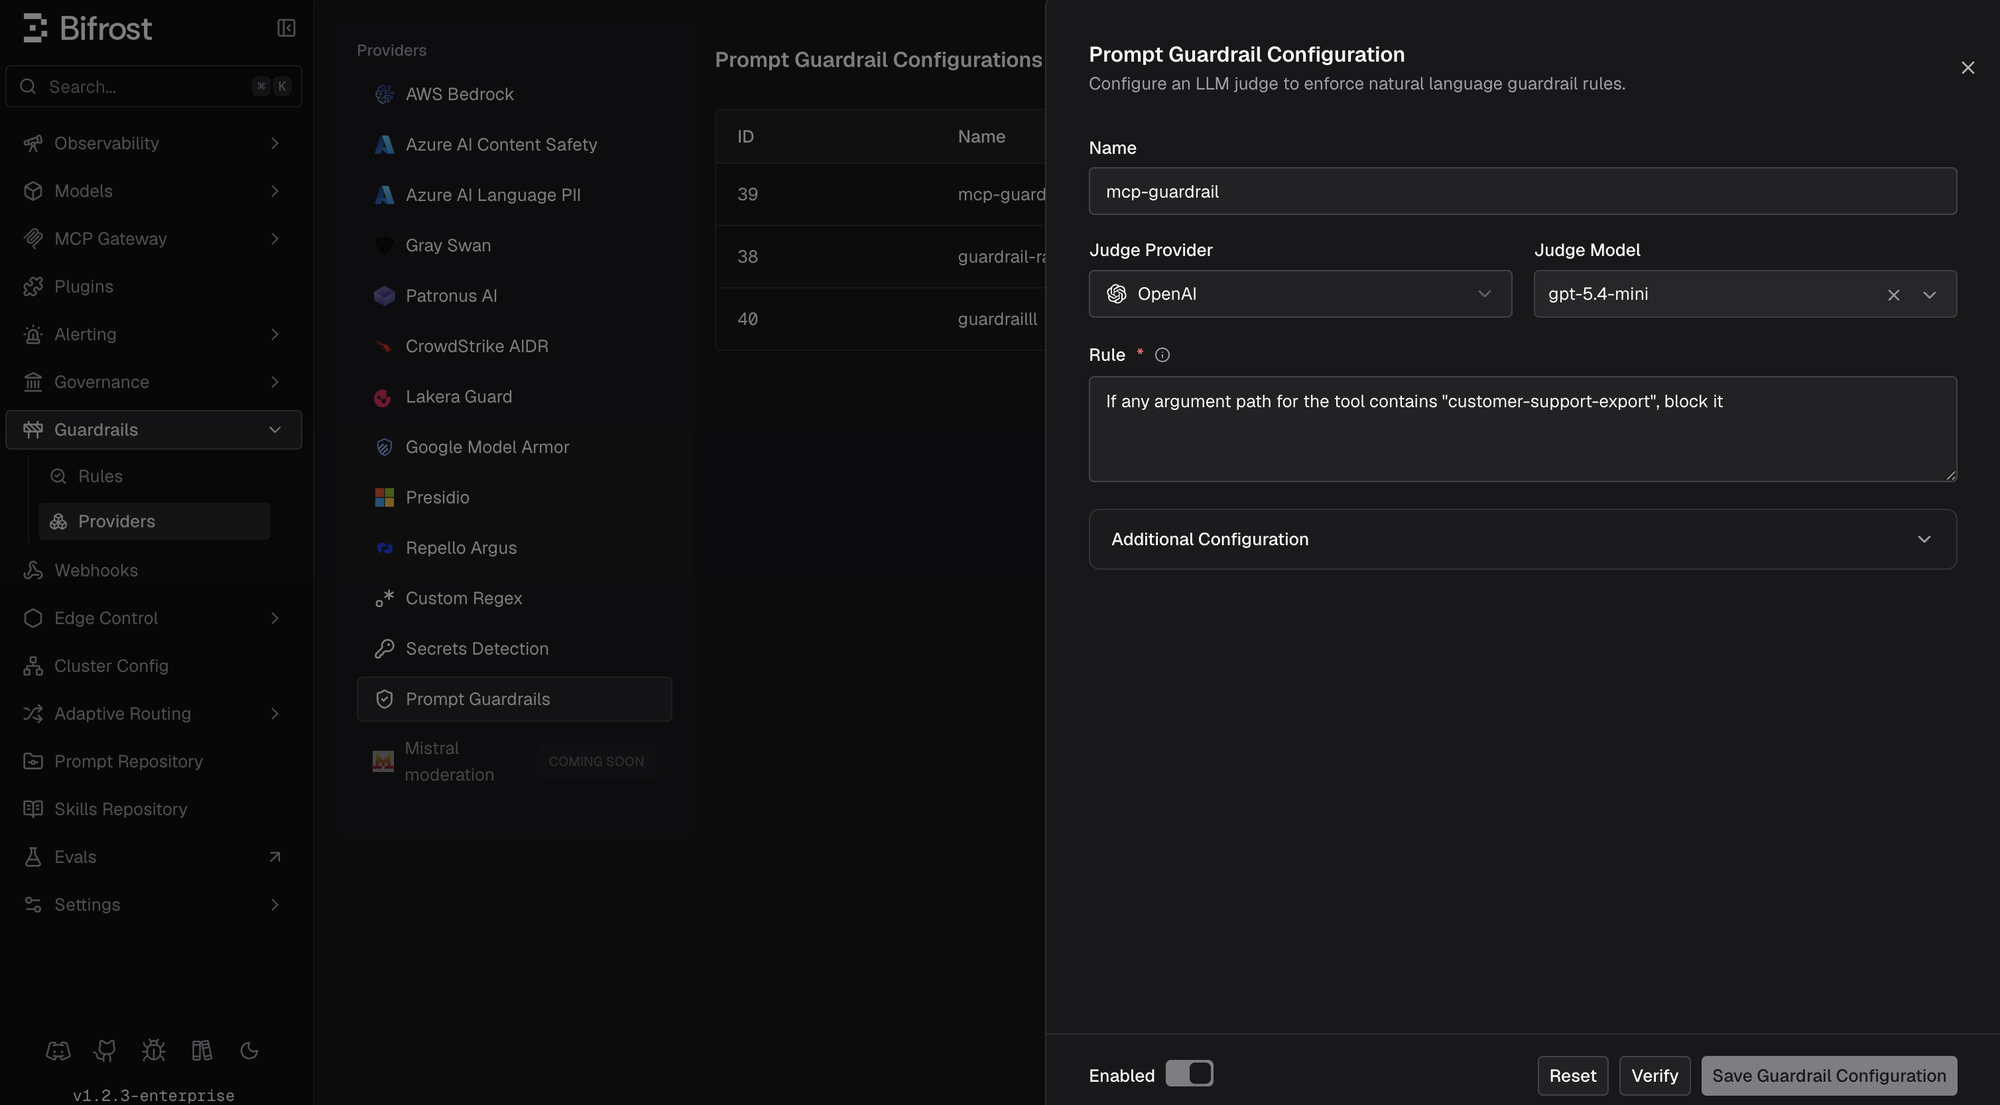This screenshot has height=1105, width=2000.
Task: Expand the Governance menu
Action: tap(153, 382)
